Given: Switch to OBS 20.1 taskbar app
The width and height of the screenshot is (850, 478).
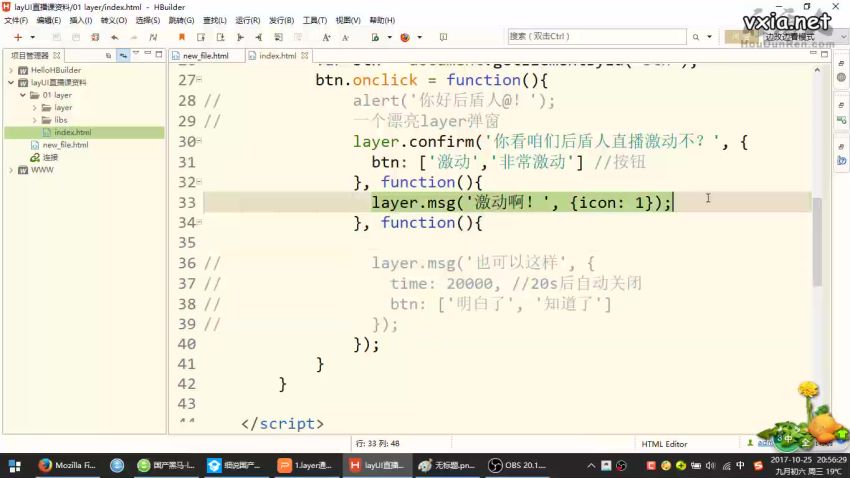Looking at the screenshot, I should pos(517,465).
